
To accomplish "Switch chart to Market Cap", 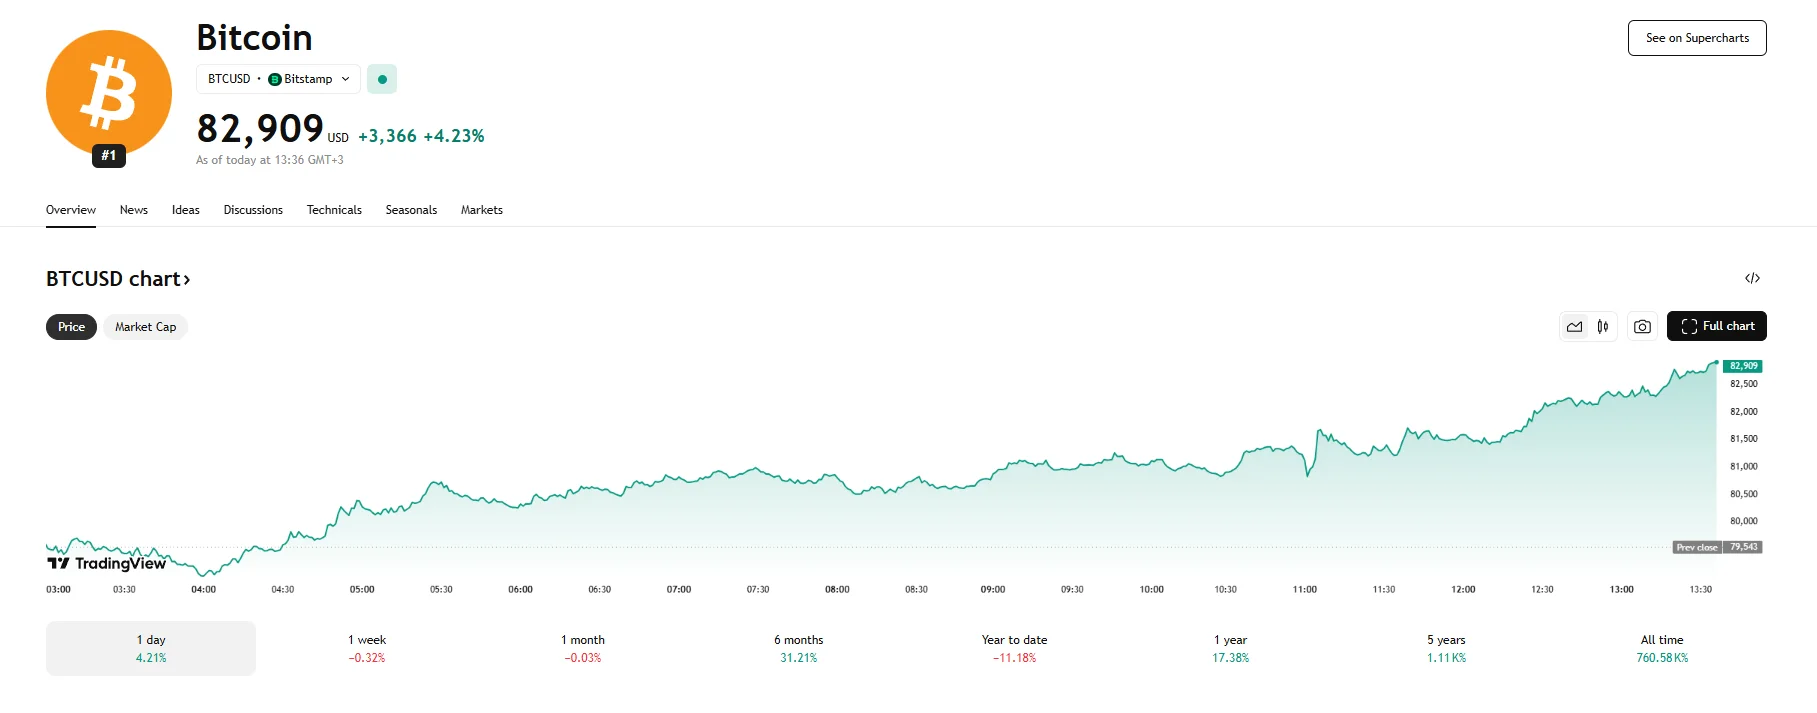I will (145, 327).
